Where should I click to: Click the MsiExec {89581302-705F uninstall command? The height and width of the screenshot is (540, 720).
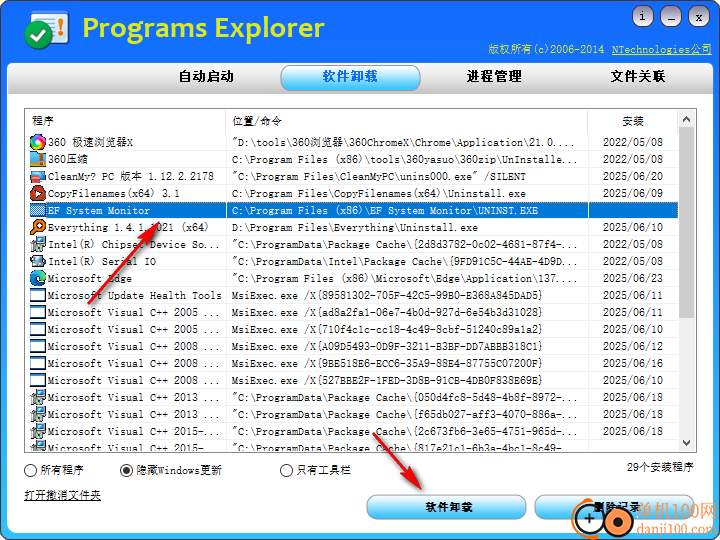(x=387, y=295)
